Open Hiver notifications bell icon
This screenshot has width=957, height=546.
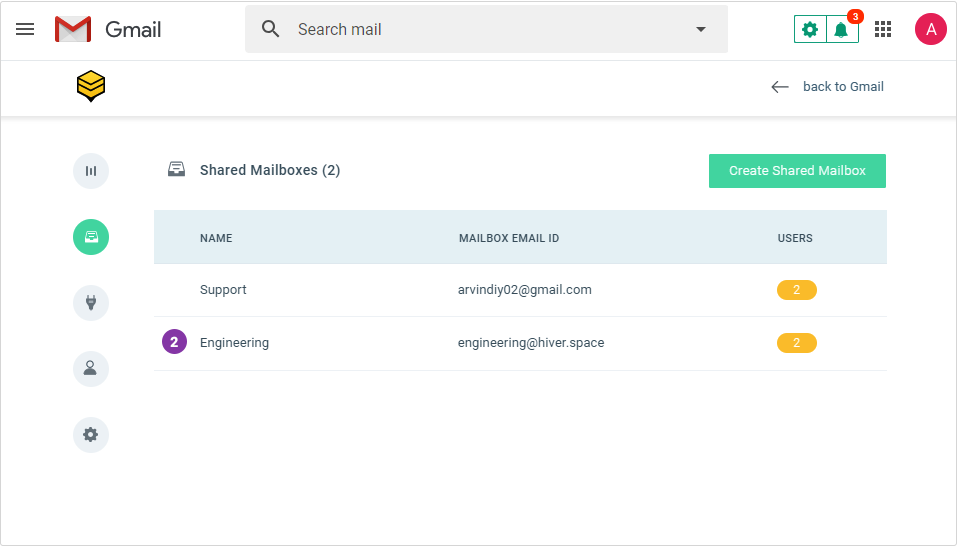pos(842,29)
